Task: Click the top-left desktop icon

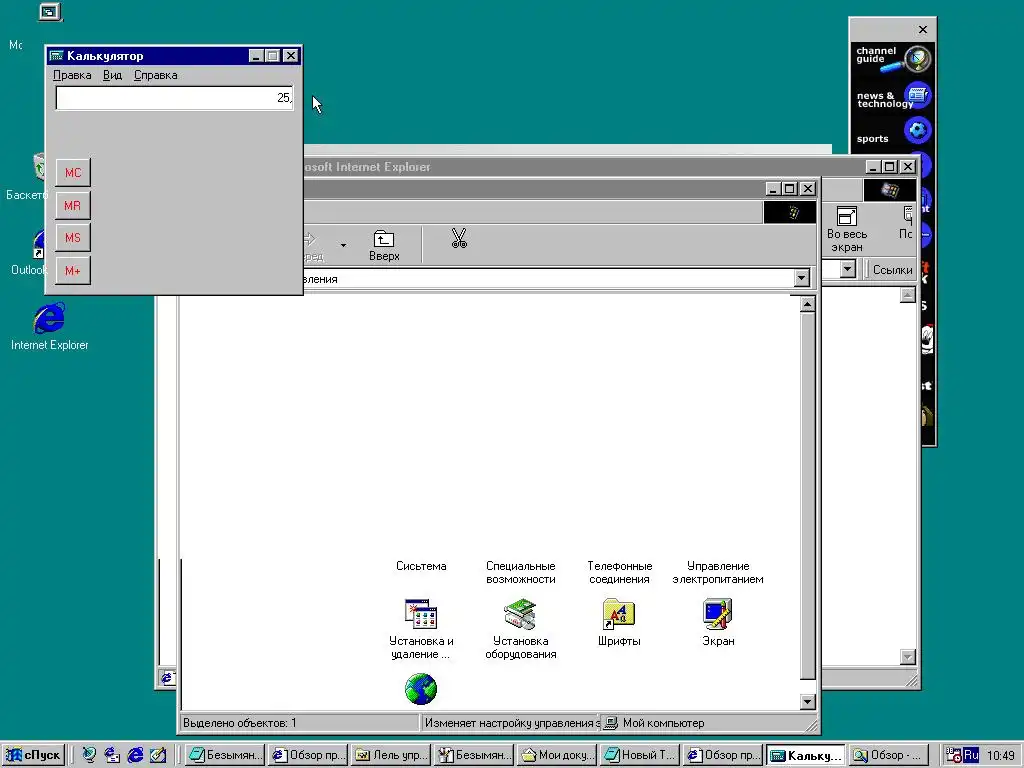Action: [50, 12]
